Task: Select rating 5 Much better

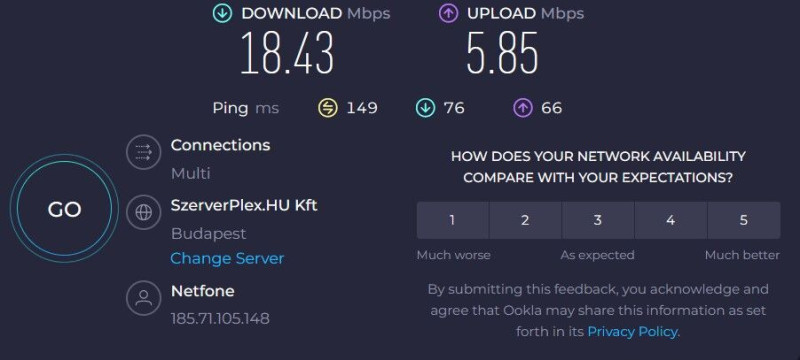Action: [x=744, y=220]
